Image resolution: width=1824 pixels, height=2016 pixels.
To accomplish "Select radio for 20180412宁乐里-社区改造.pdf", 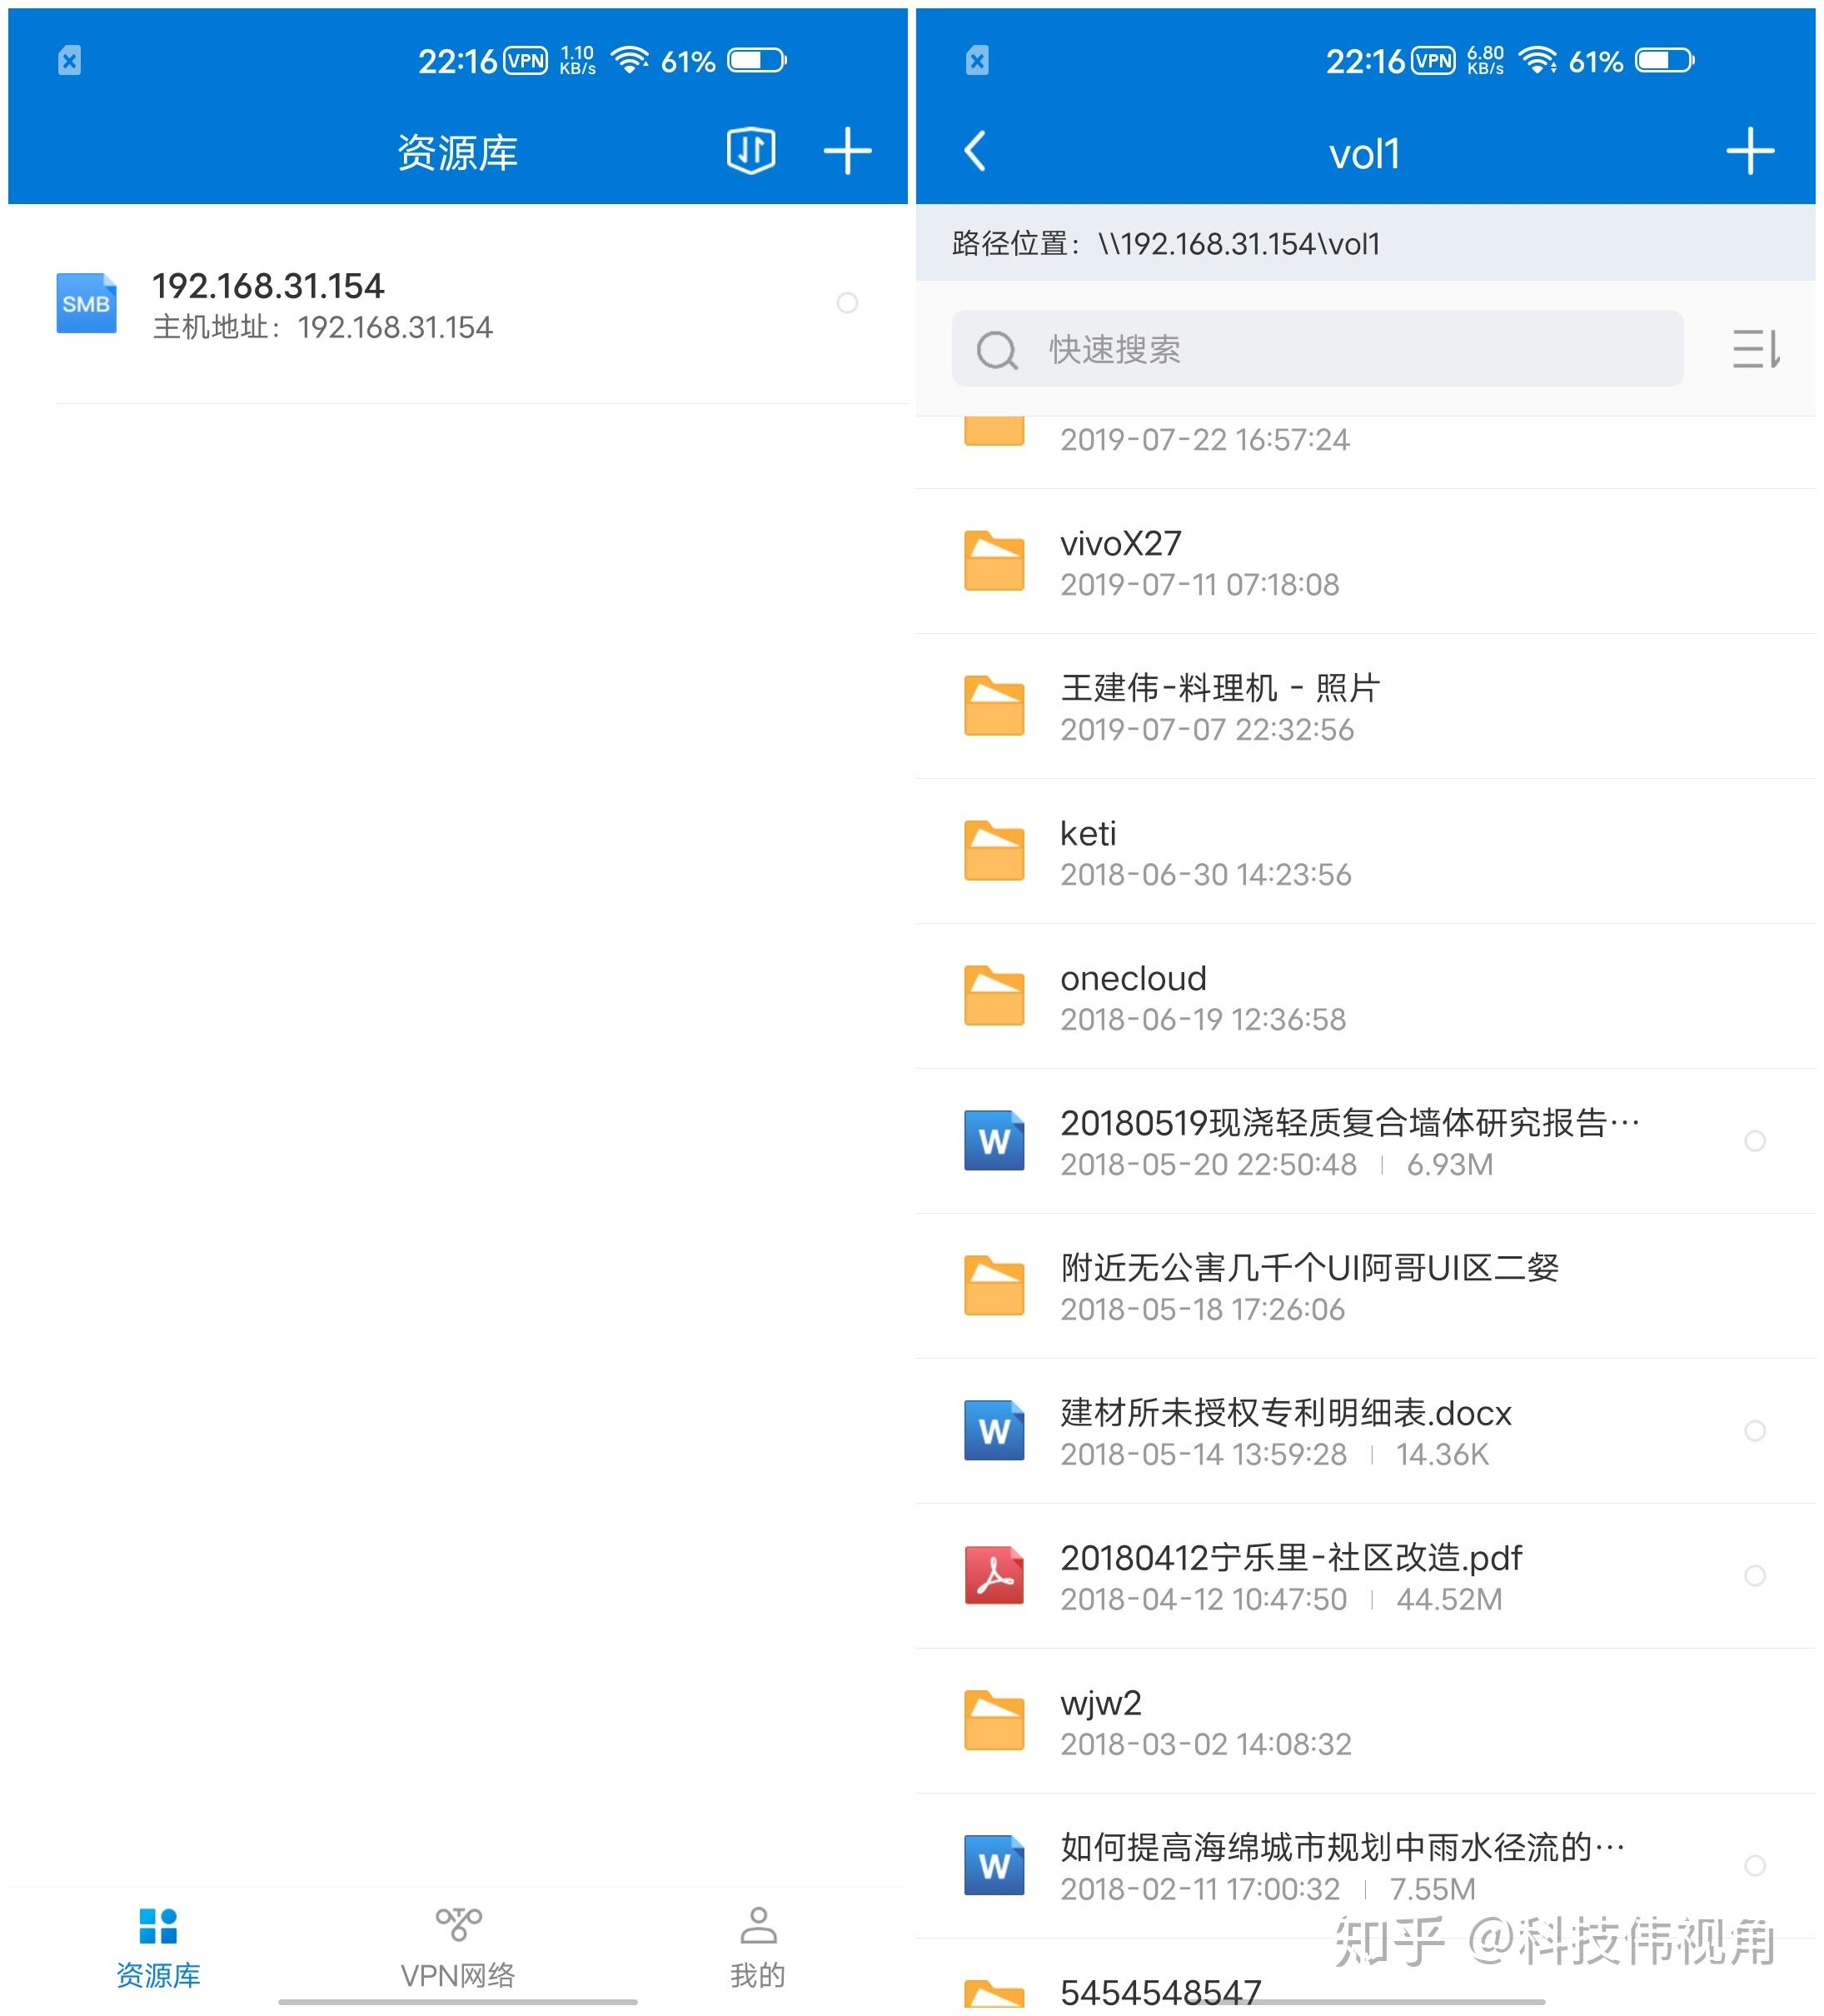I will [x=1754, y=1575].
